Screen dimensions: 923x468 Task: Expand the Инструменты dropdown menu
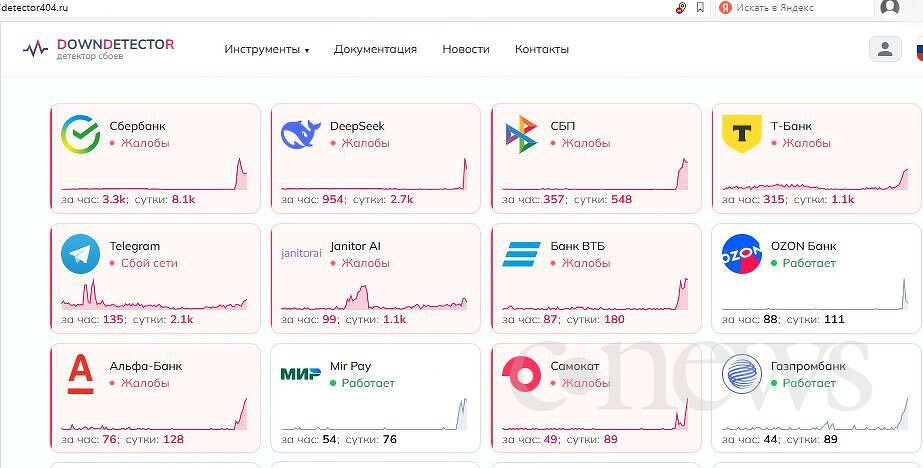click(x=266, y=49)
